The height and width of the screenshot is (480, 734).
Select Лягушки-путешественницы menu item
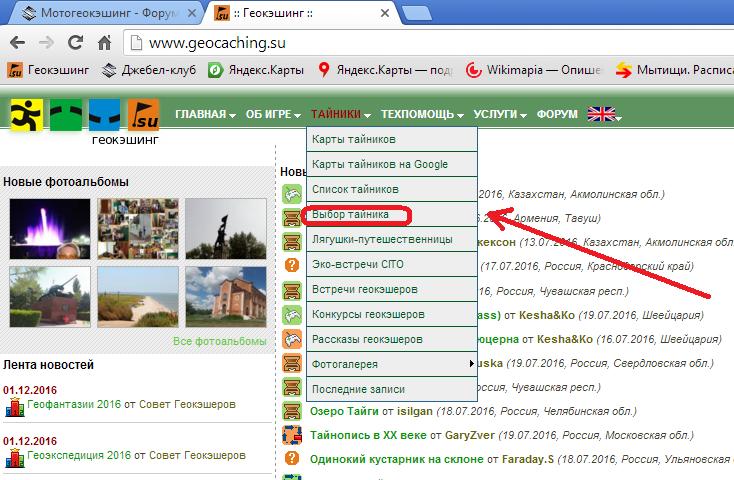tap(392, 239)
